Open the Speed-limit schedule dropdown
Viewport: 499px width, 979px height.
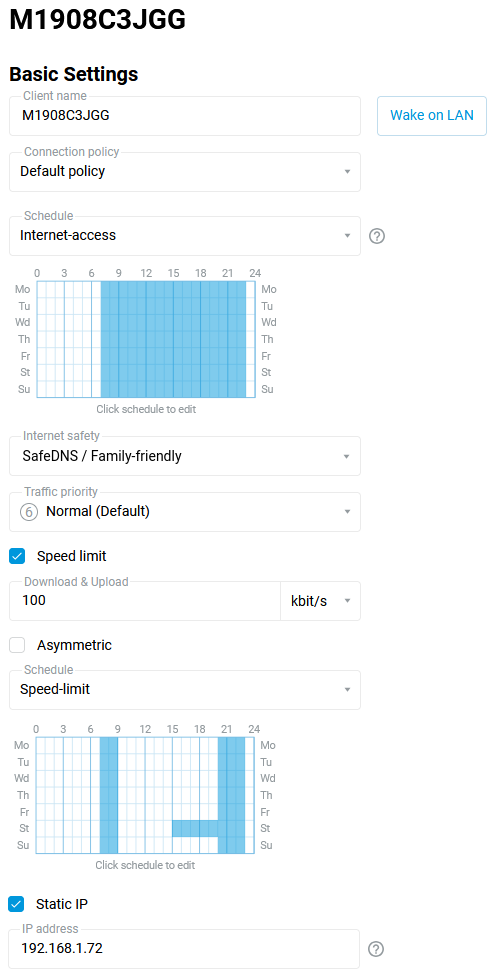point(185,690)
